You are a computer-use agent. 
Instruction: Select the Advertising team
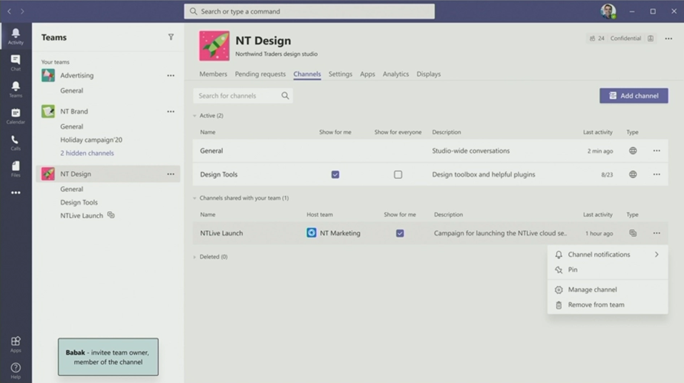(x=77, y=75)
